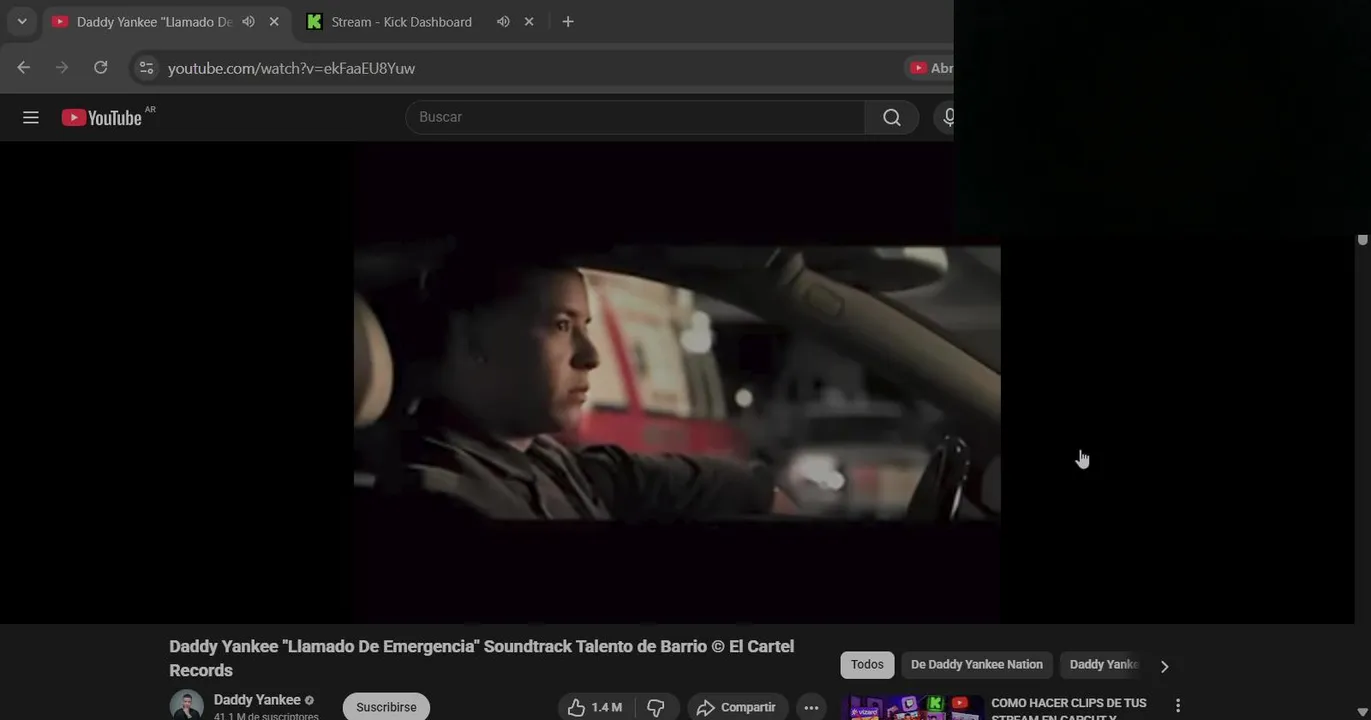Open Daddy Yankee channel avatar

pos(186,705)
